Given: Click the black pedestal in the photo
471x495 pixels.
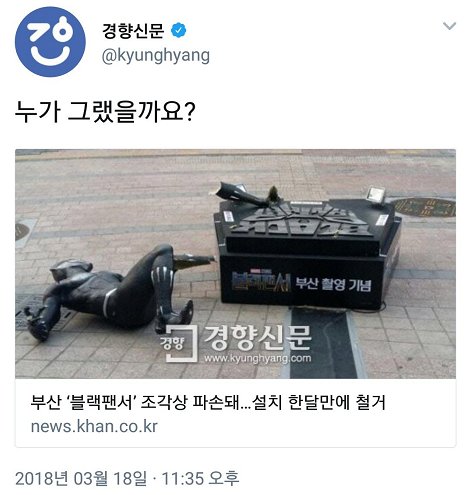Looking at the screenshot, I should coord(307,253).
